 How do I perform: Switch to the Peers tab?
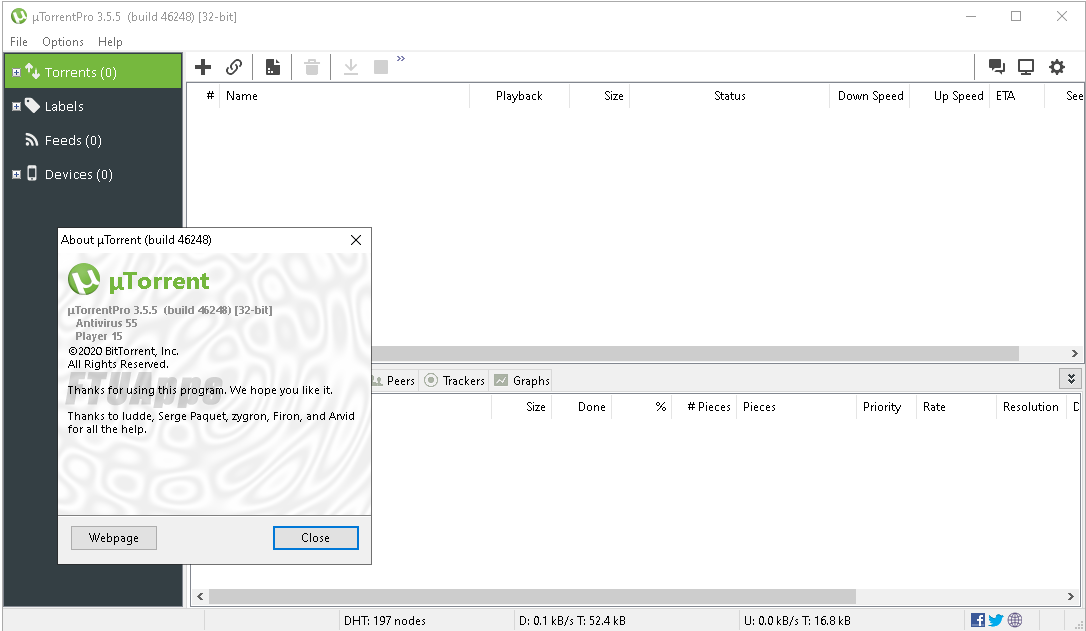click(394, 380)
